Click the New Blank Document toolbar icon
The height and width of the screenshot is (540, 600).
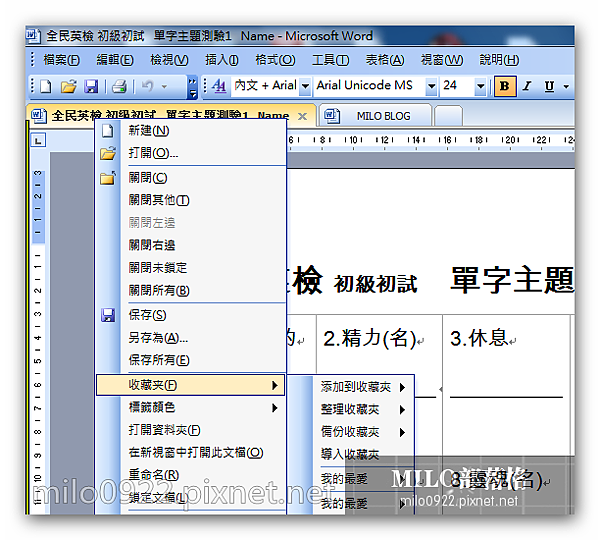[46, 86]
